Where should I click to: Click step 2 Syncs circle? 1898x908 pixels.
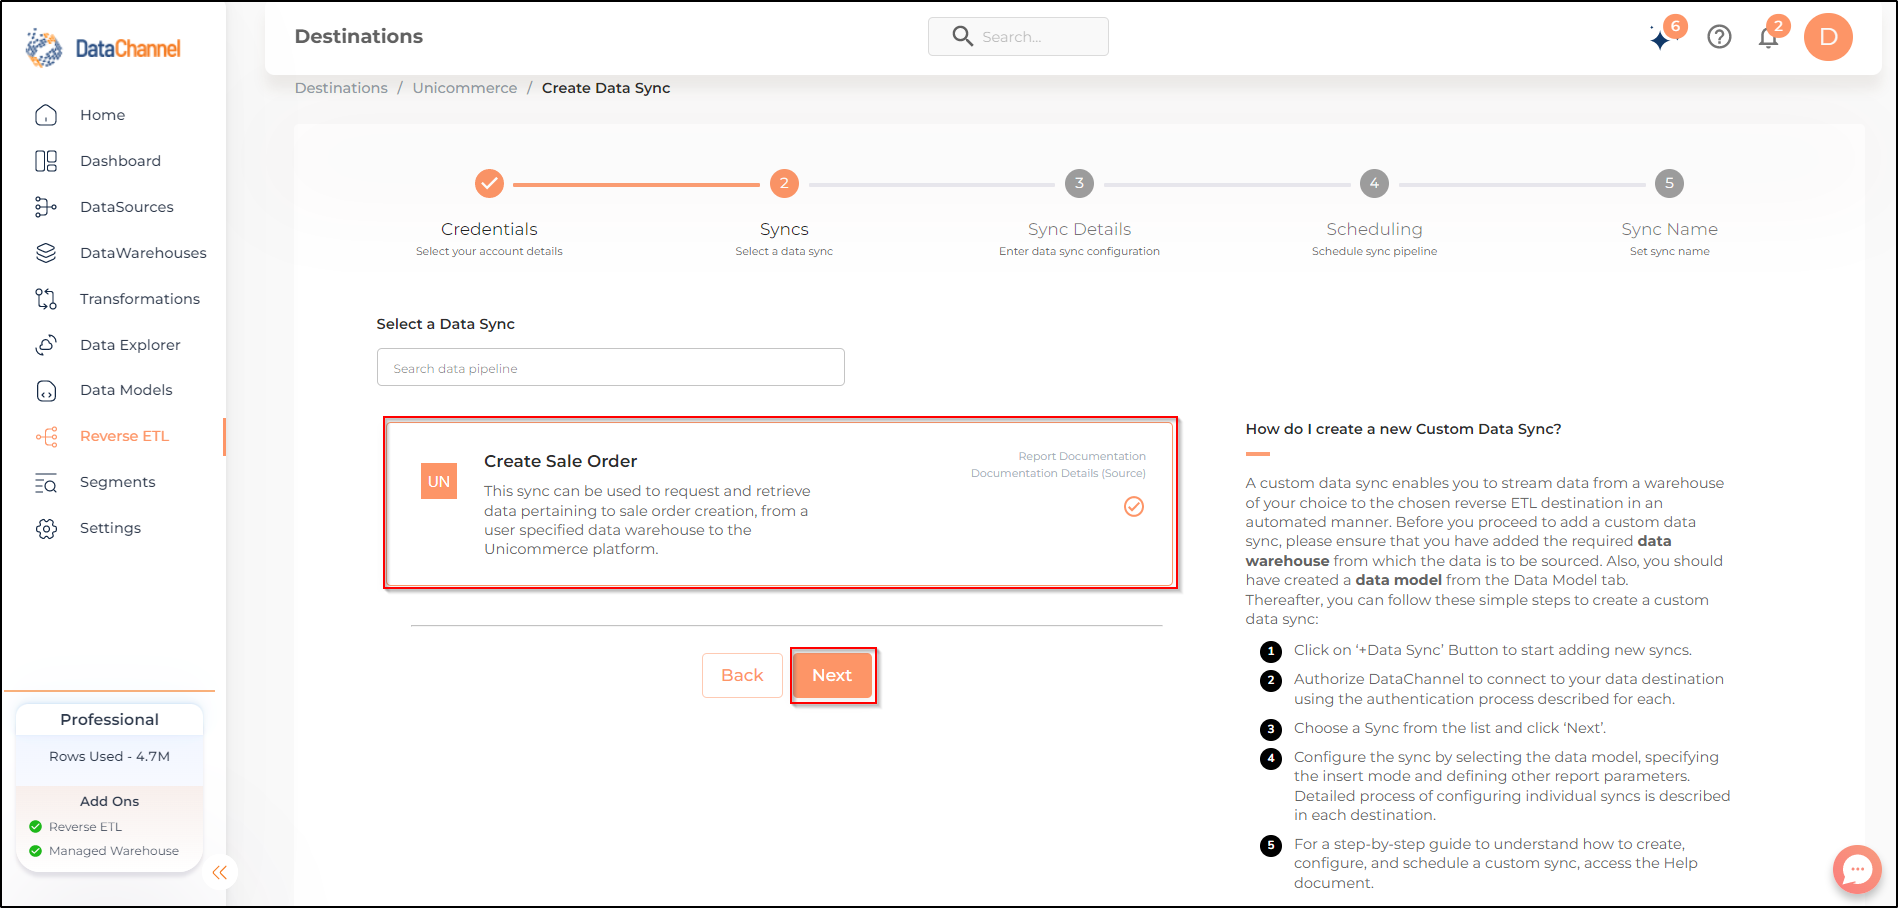pos(784,183)
